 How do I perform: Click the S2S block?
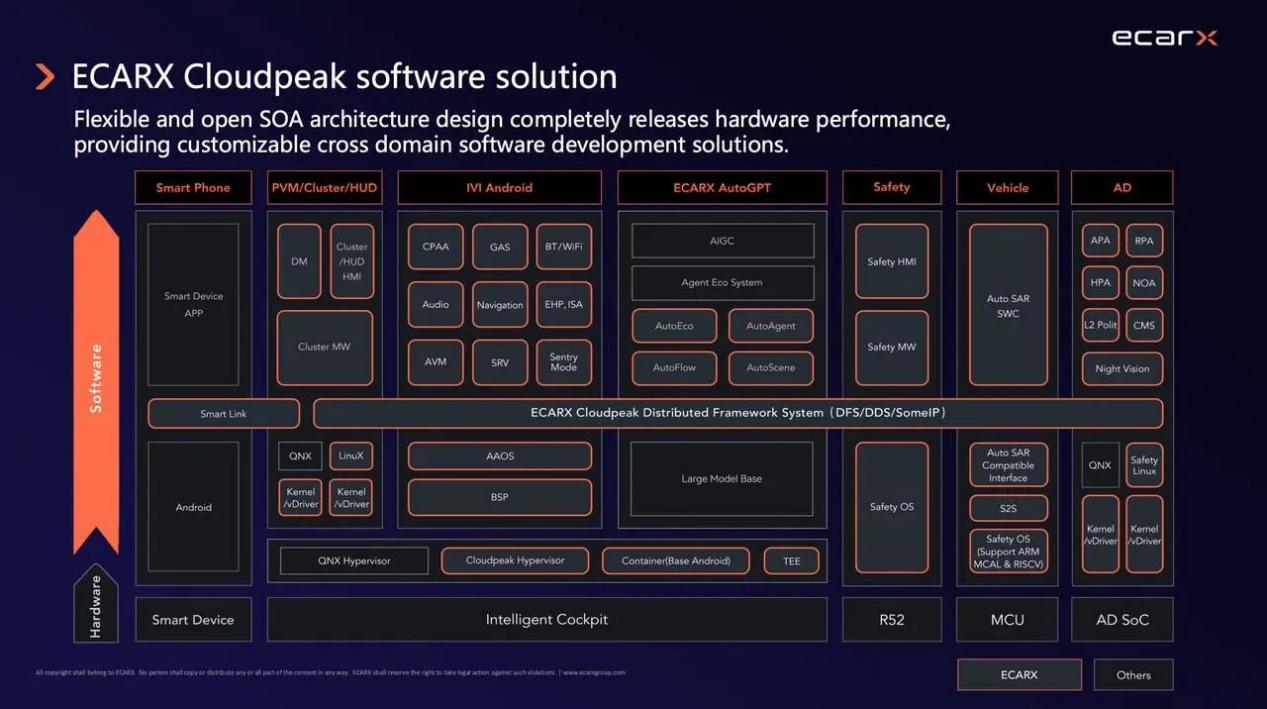click(x=1008, y=509)
